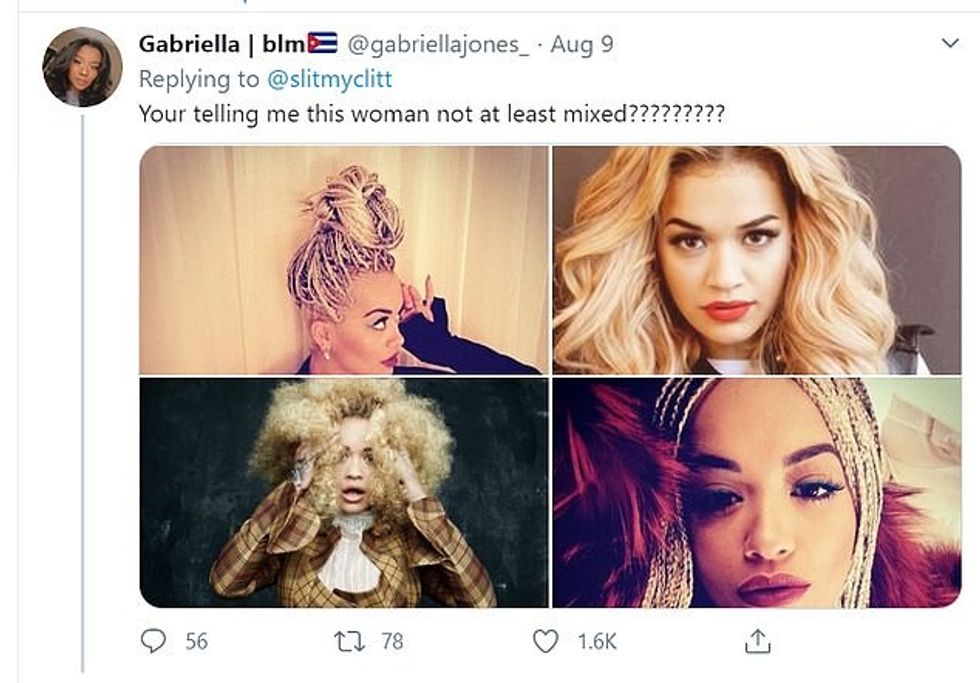980x683 pixels.
Task: Open Gabriella's profile picture avatar
Action: point(82,67)
